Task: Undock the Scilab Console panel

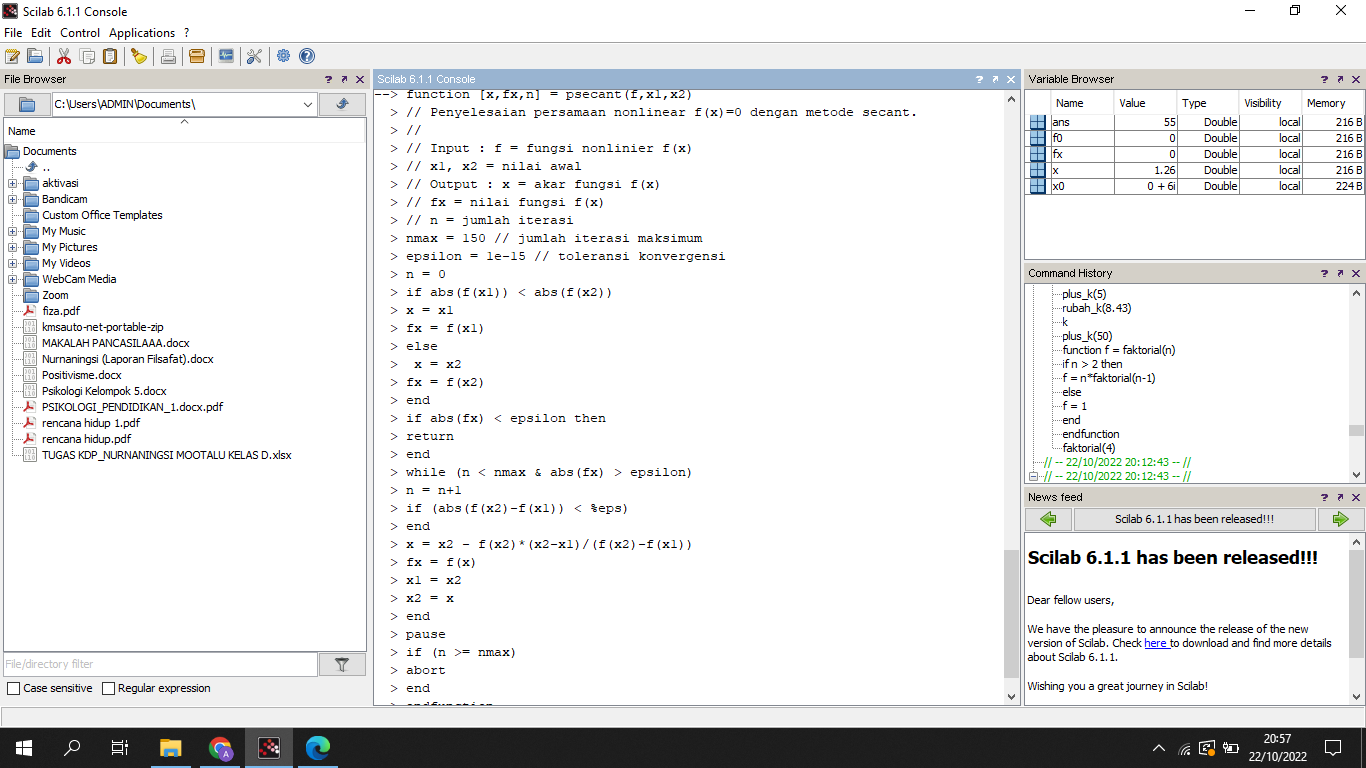Action: (x=995, y=79)
